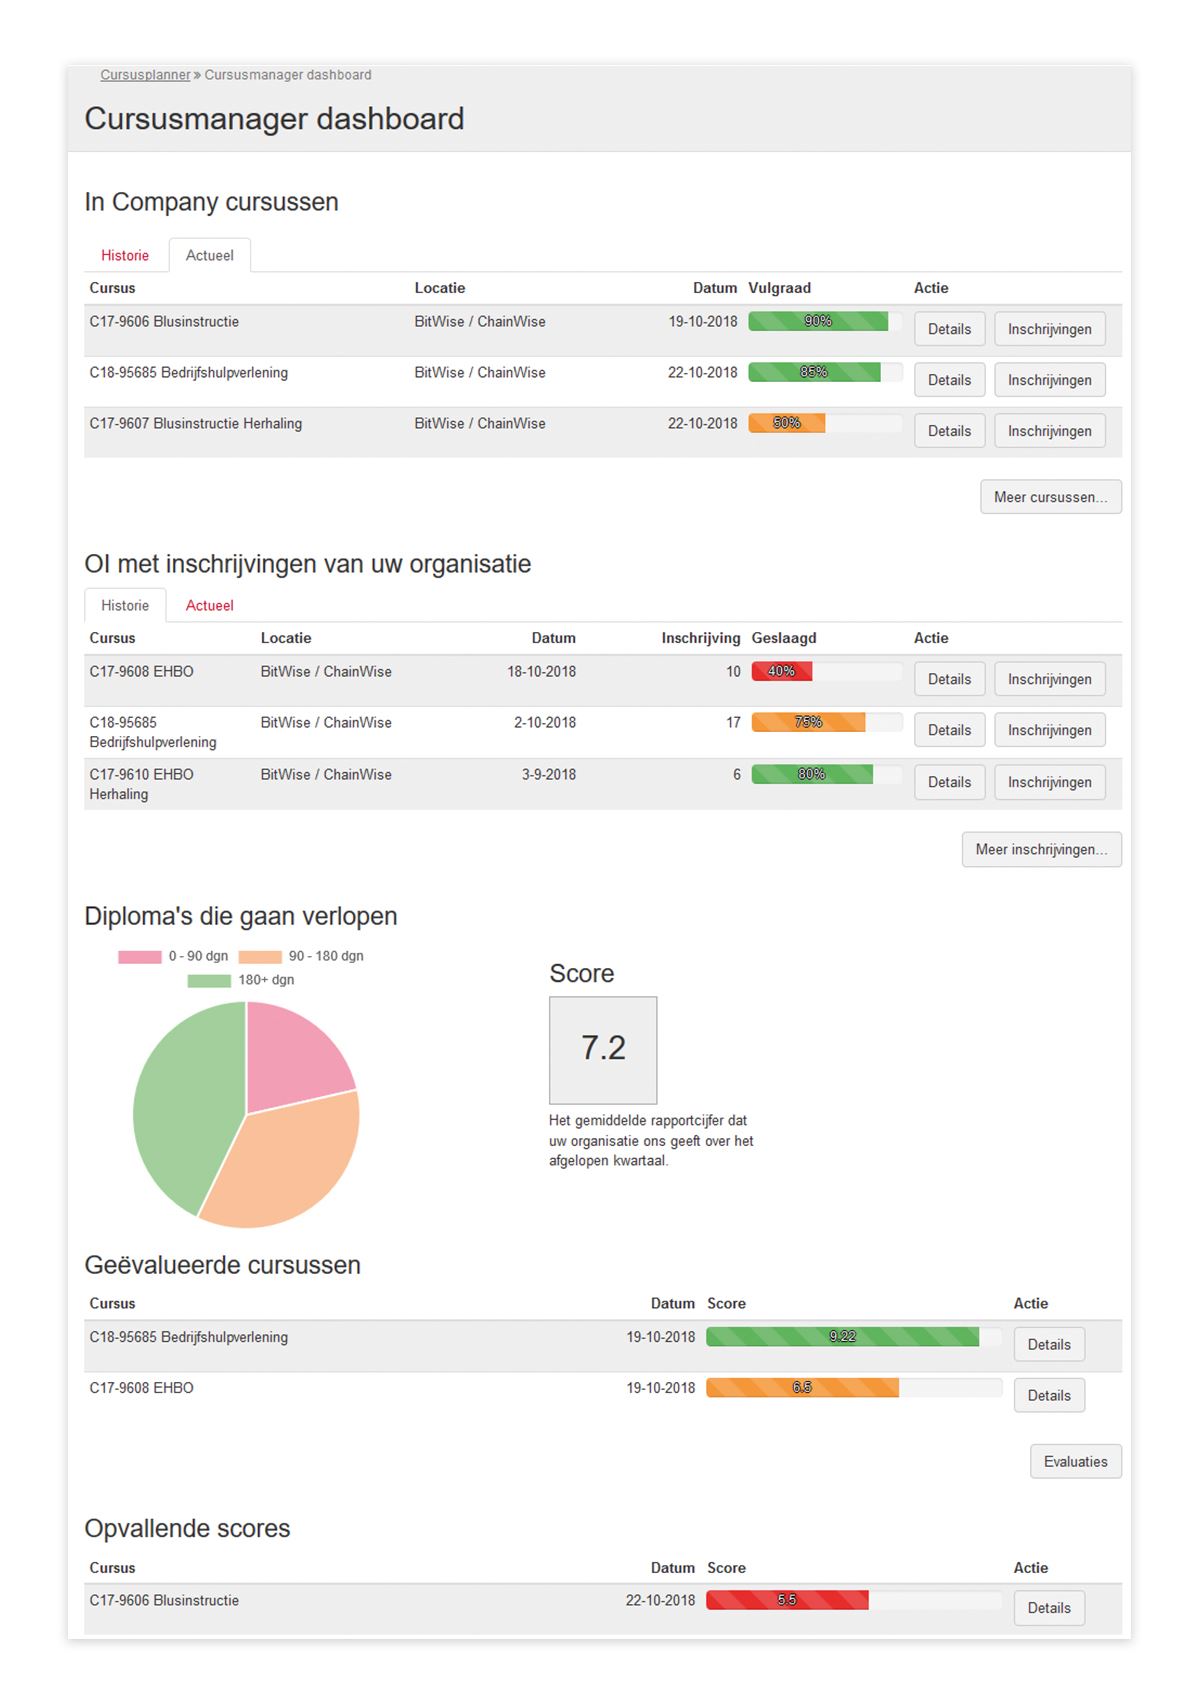
Task: Open Details for C17-9608 EHBO dated 18-10-2018
Action: [x=949, y=679]
